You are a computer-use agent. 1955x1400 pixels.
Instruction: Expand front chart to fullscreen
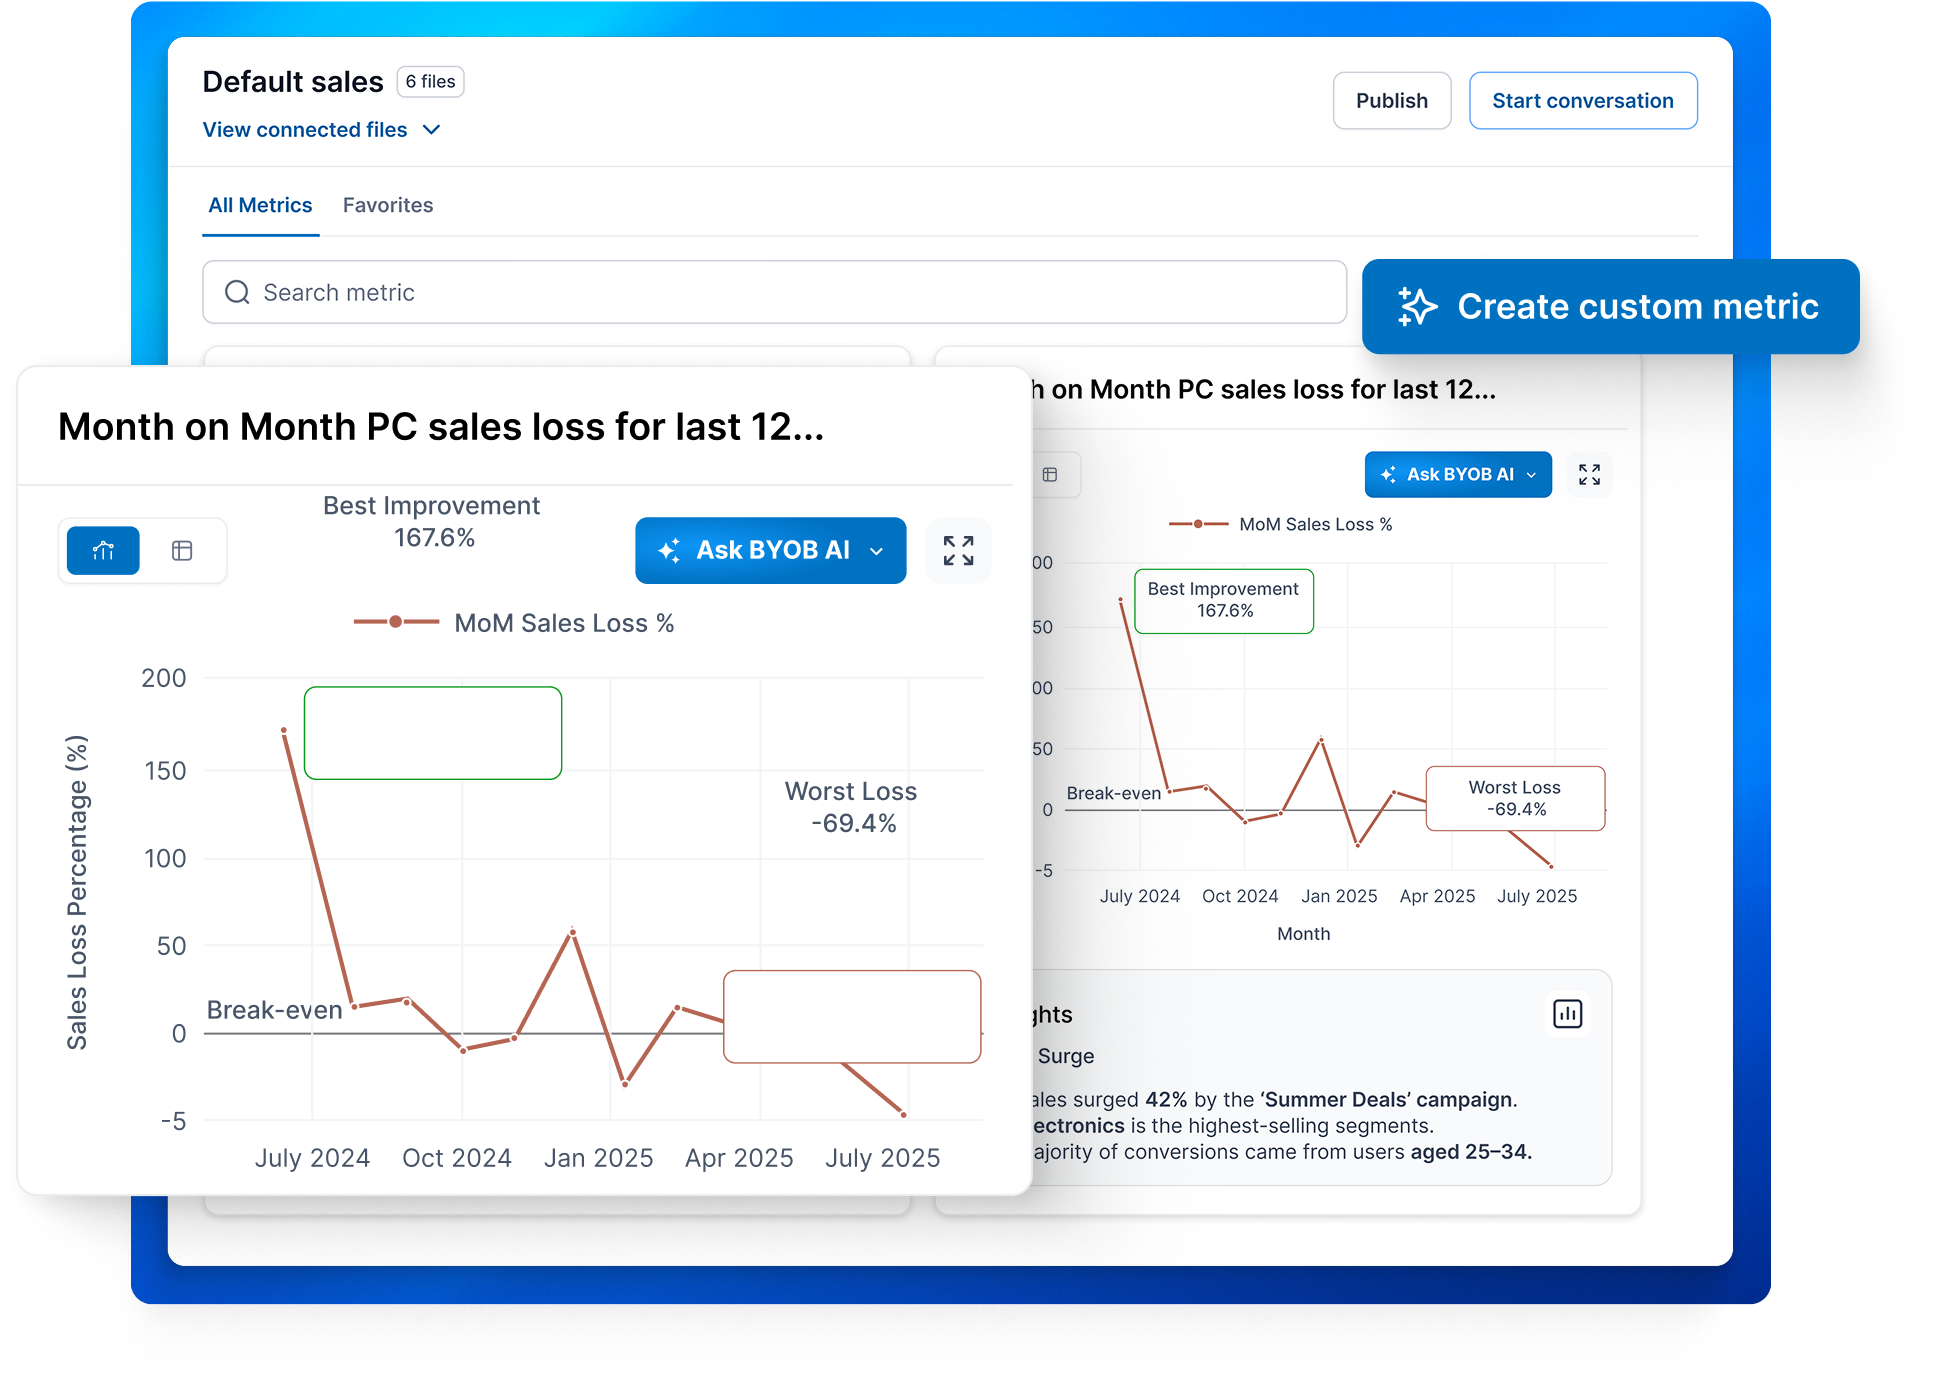pos(958,550)
